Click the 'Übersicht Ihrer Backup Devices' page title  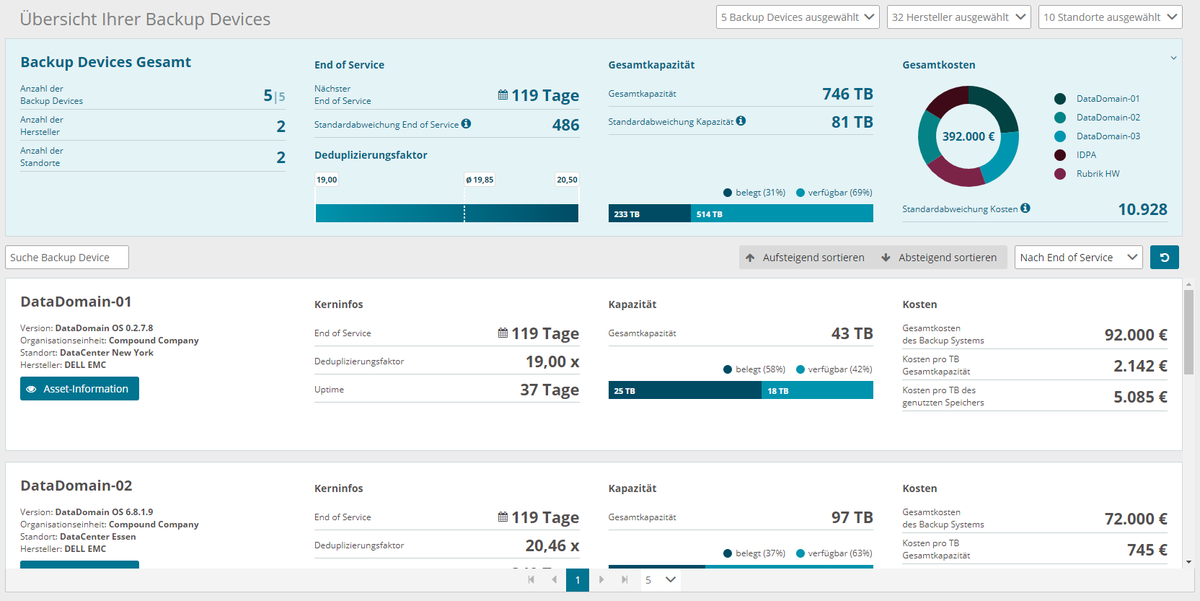(145, 19)
